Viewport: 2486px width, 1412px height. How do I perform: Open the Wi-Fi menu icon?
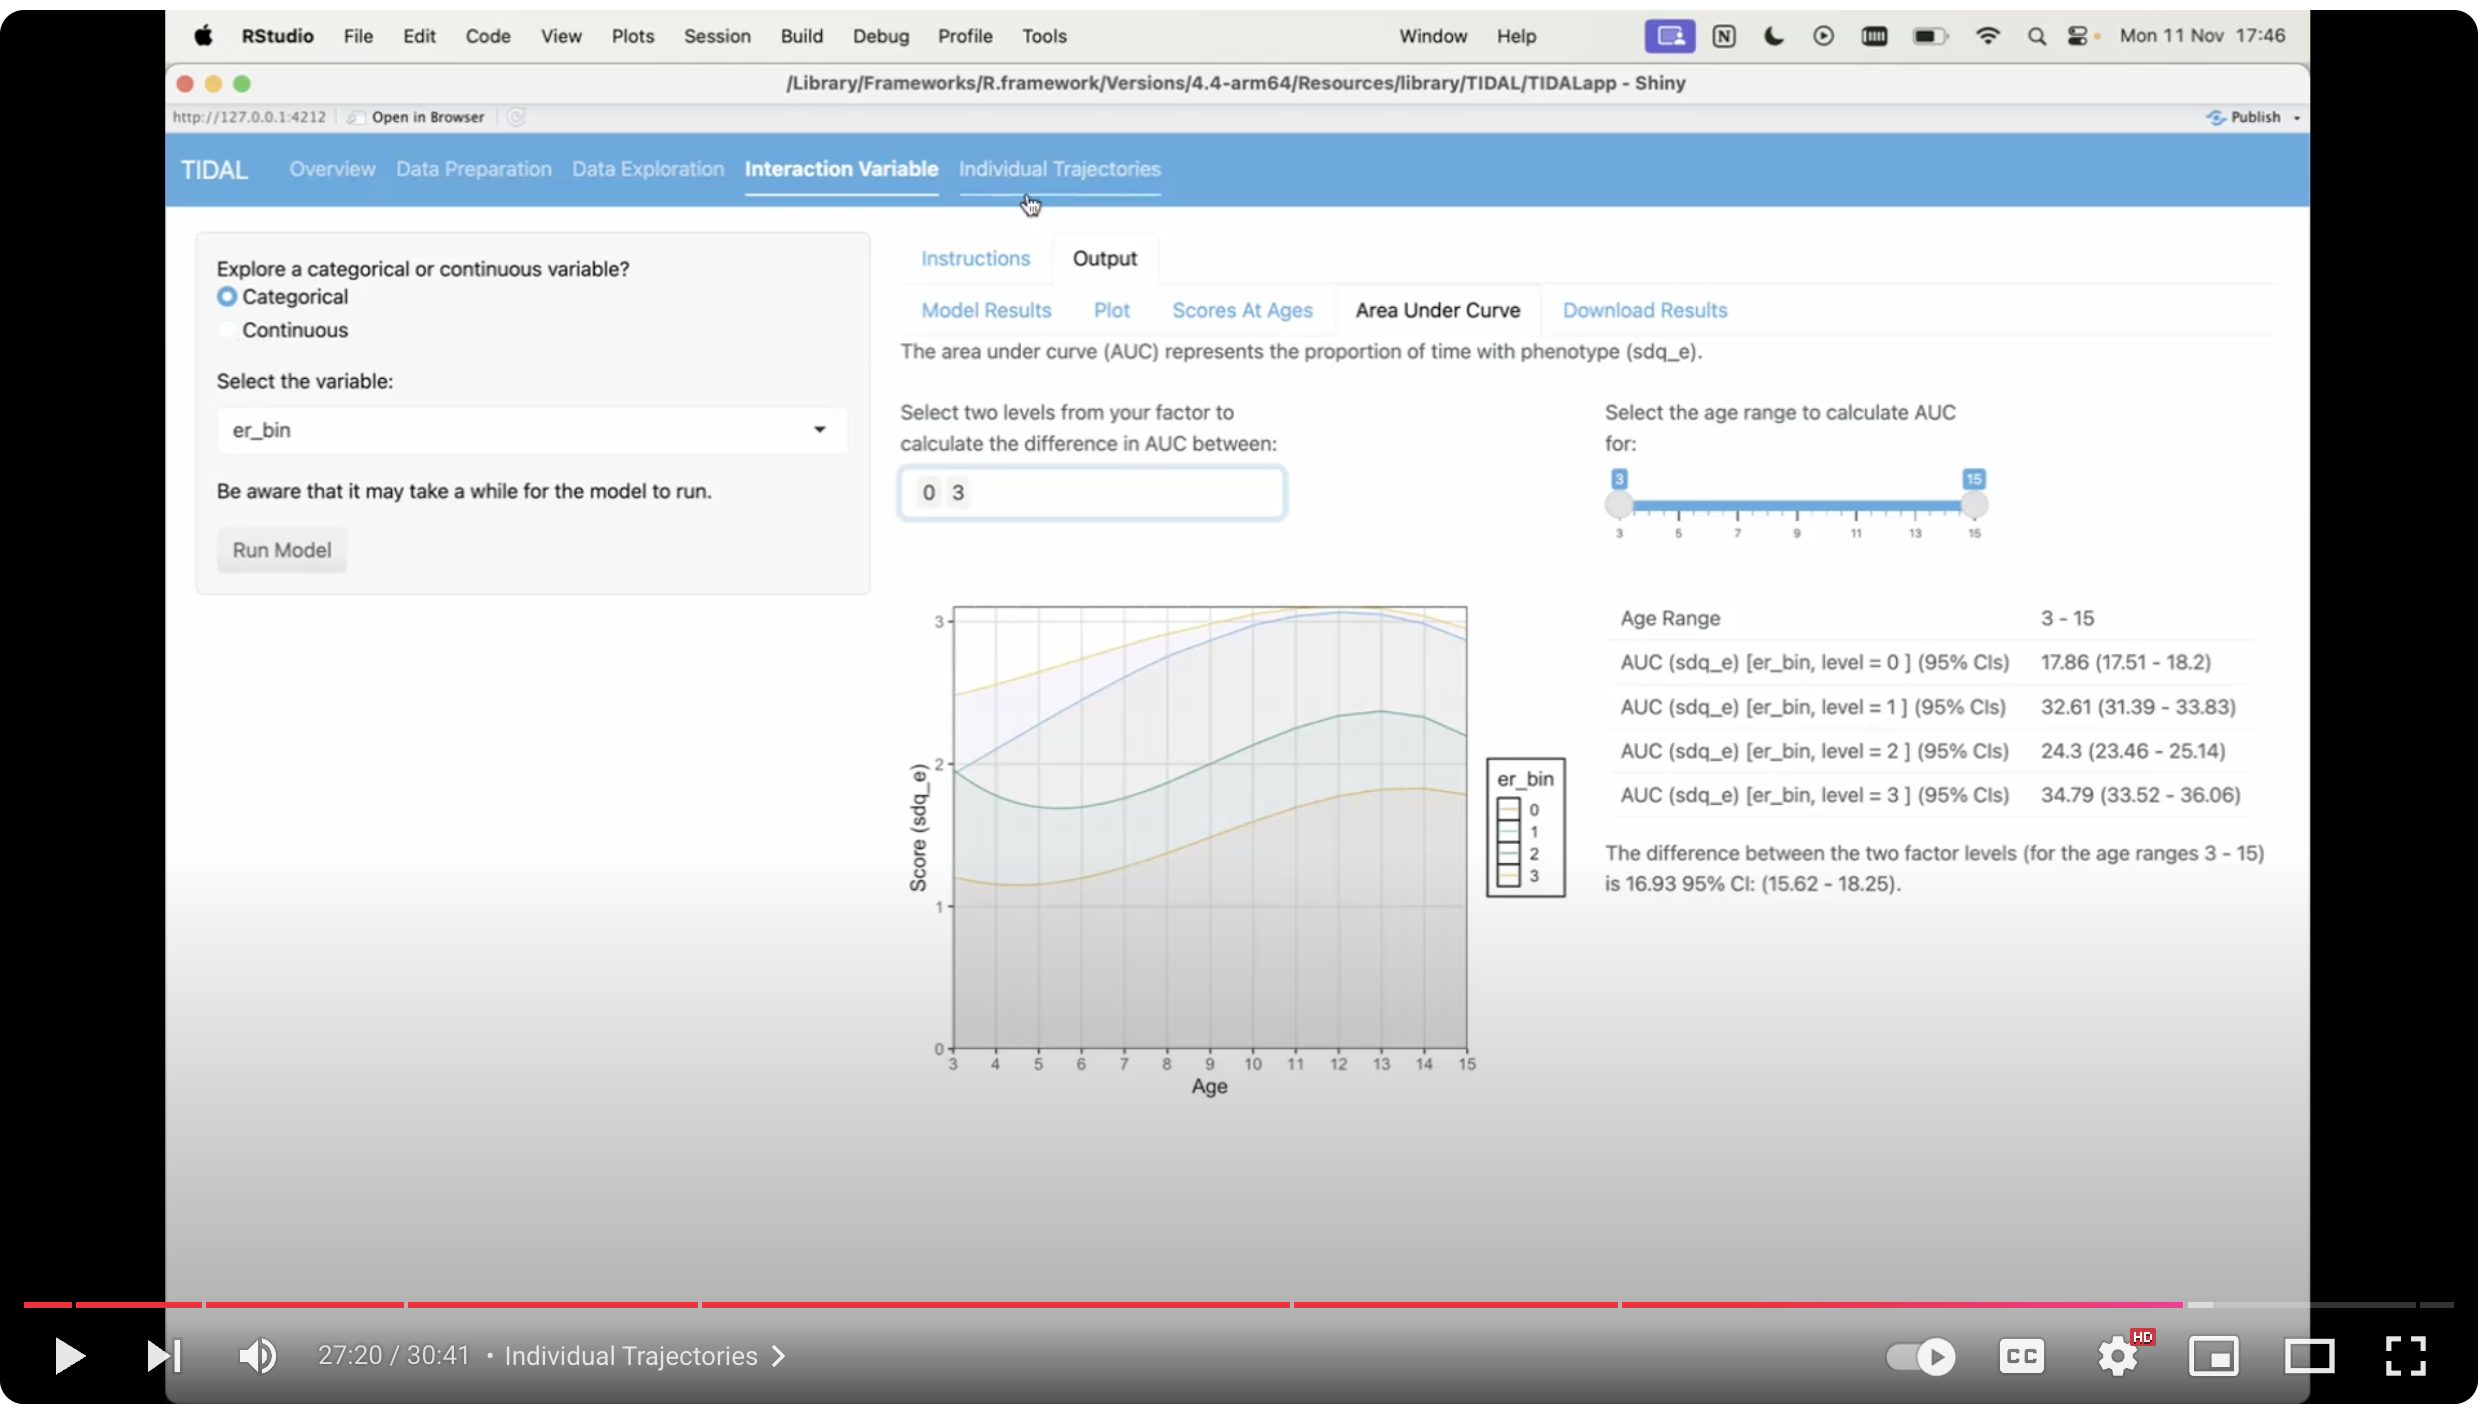(x=1987, y=36)
